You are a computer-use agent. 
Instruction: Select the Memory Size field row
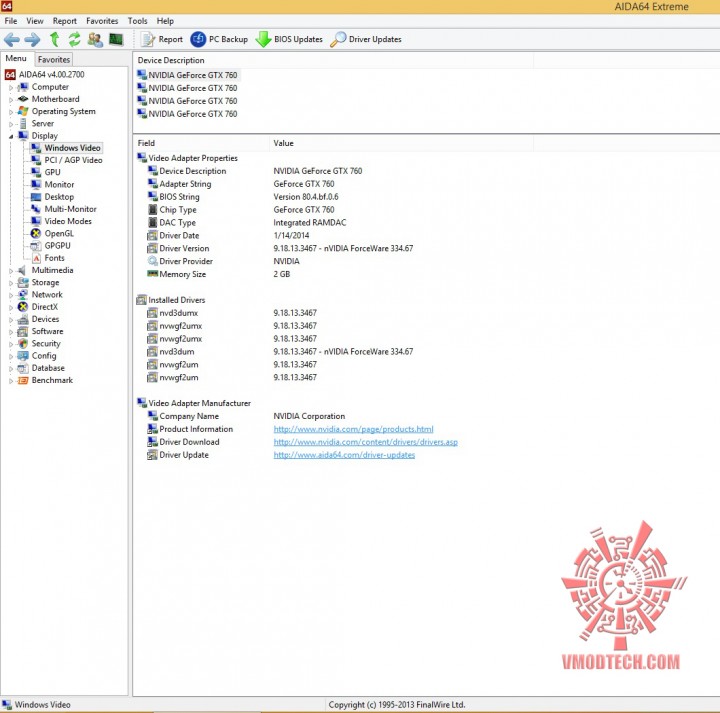(218, 274)
